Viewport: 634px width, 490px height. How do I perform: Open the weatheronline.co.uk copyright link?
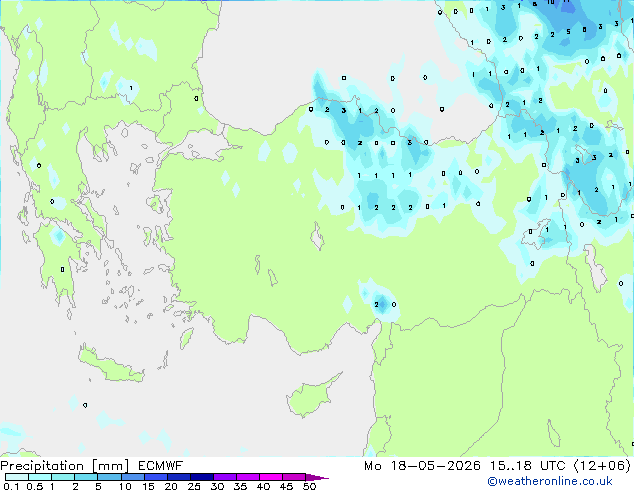[549, 481]
